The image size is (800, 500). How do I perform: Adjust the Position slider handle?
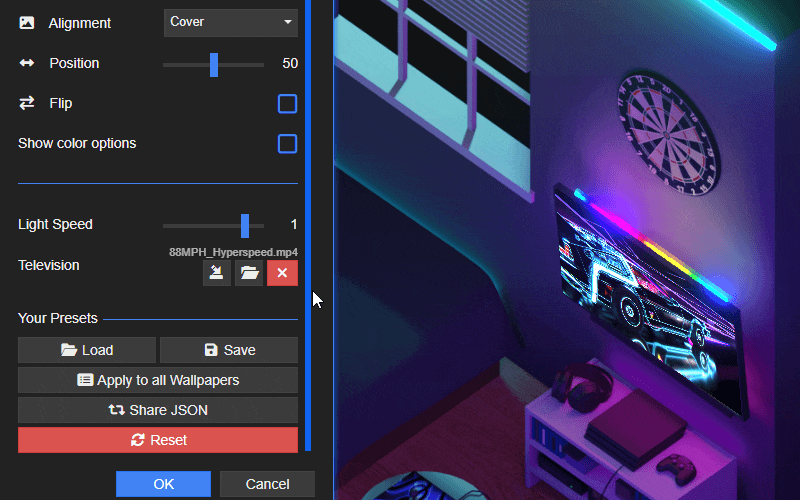(x=214, y=65)
